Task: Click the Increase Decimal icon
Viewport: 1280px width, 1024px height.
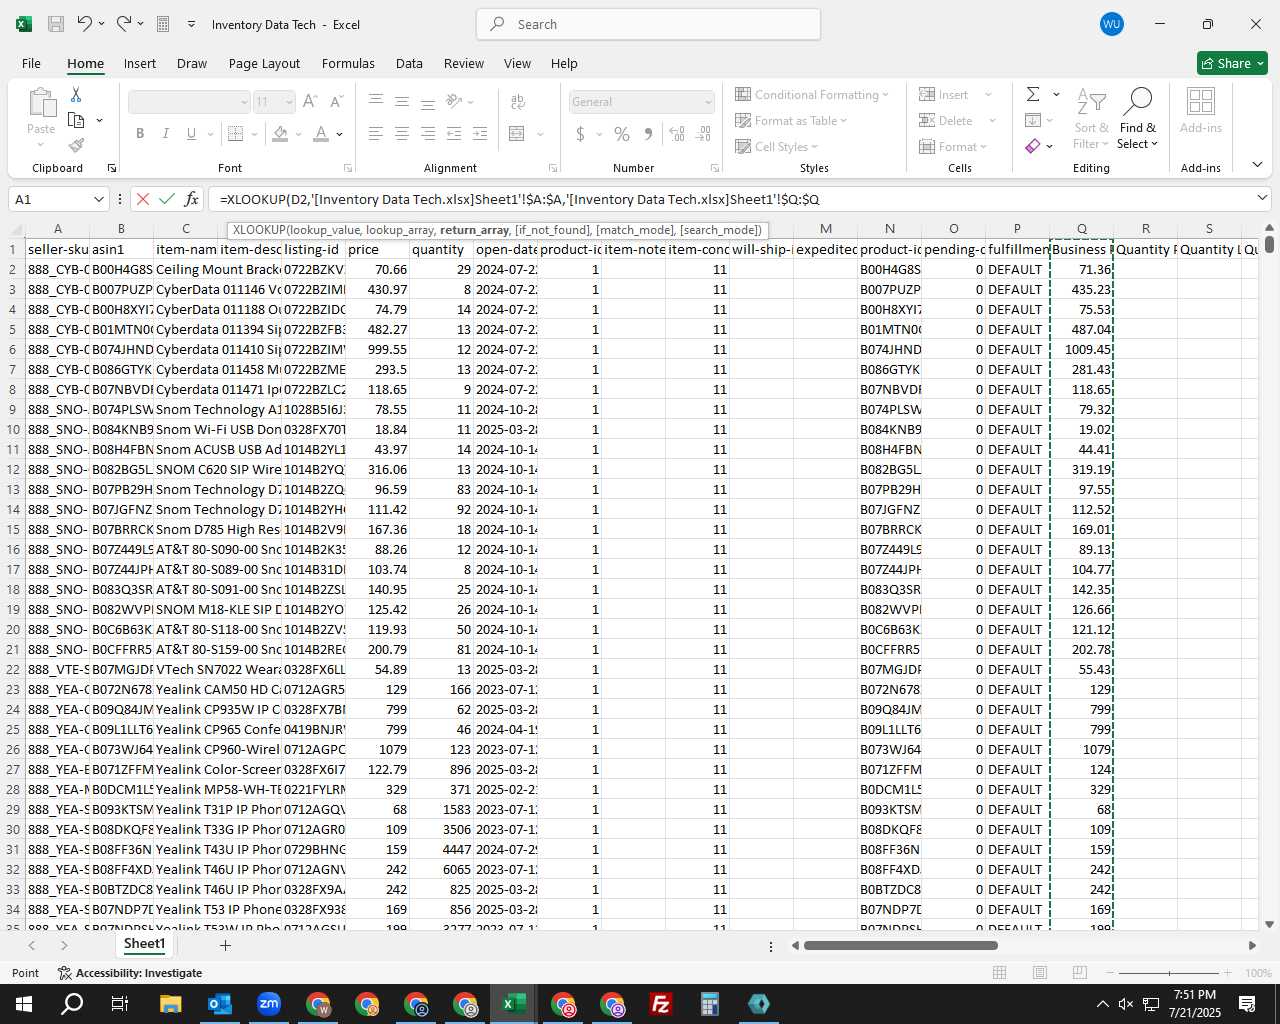Action: 677,133
